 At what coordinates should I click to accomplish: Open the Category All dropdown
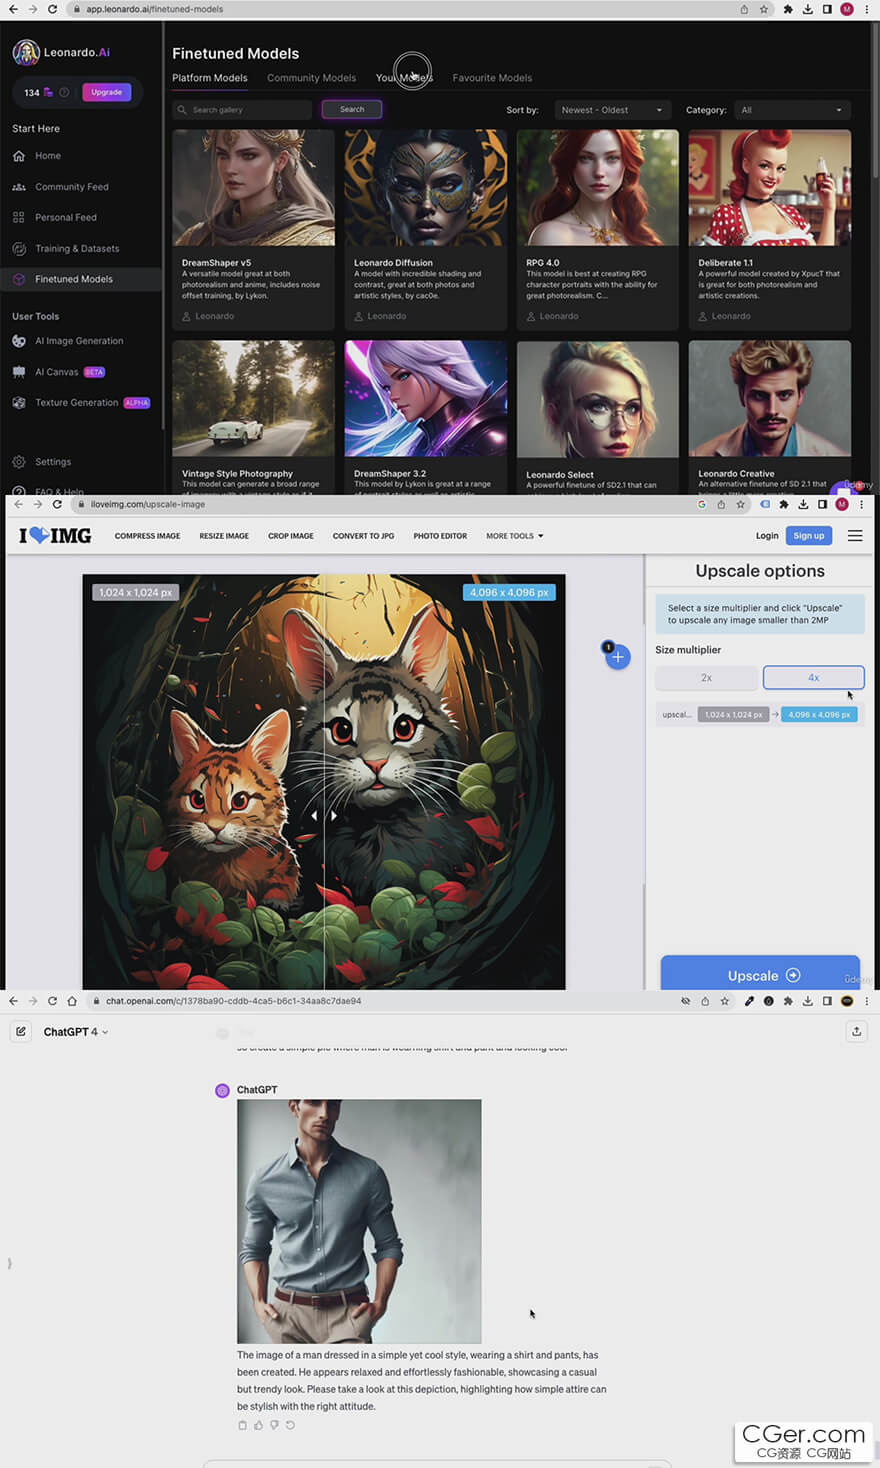coord(792,110)
